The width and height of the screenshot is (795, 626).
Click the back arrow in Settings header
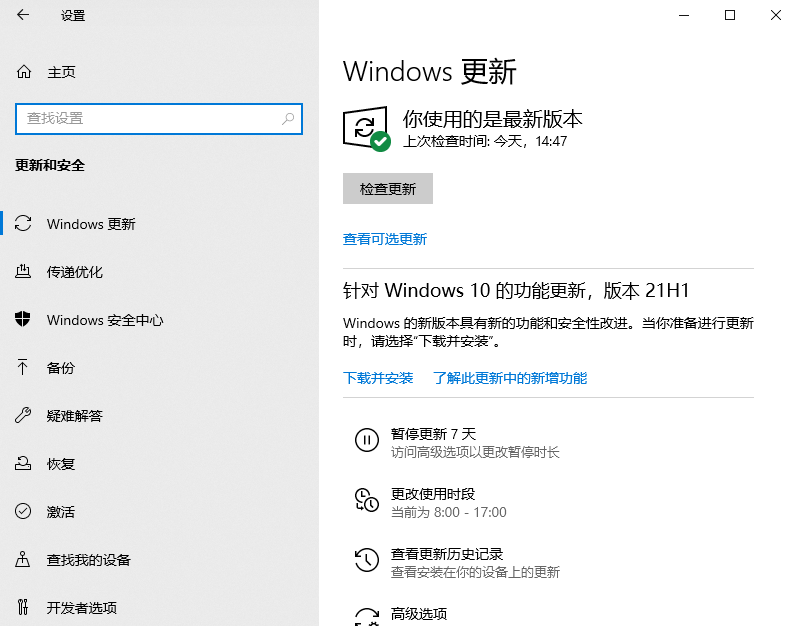click(x=23, y=15)
